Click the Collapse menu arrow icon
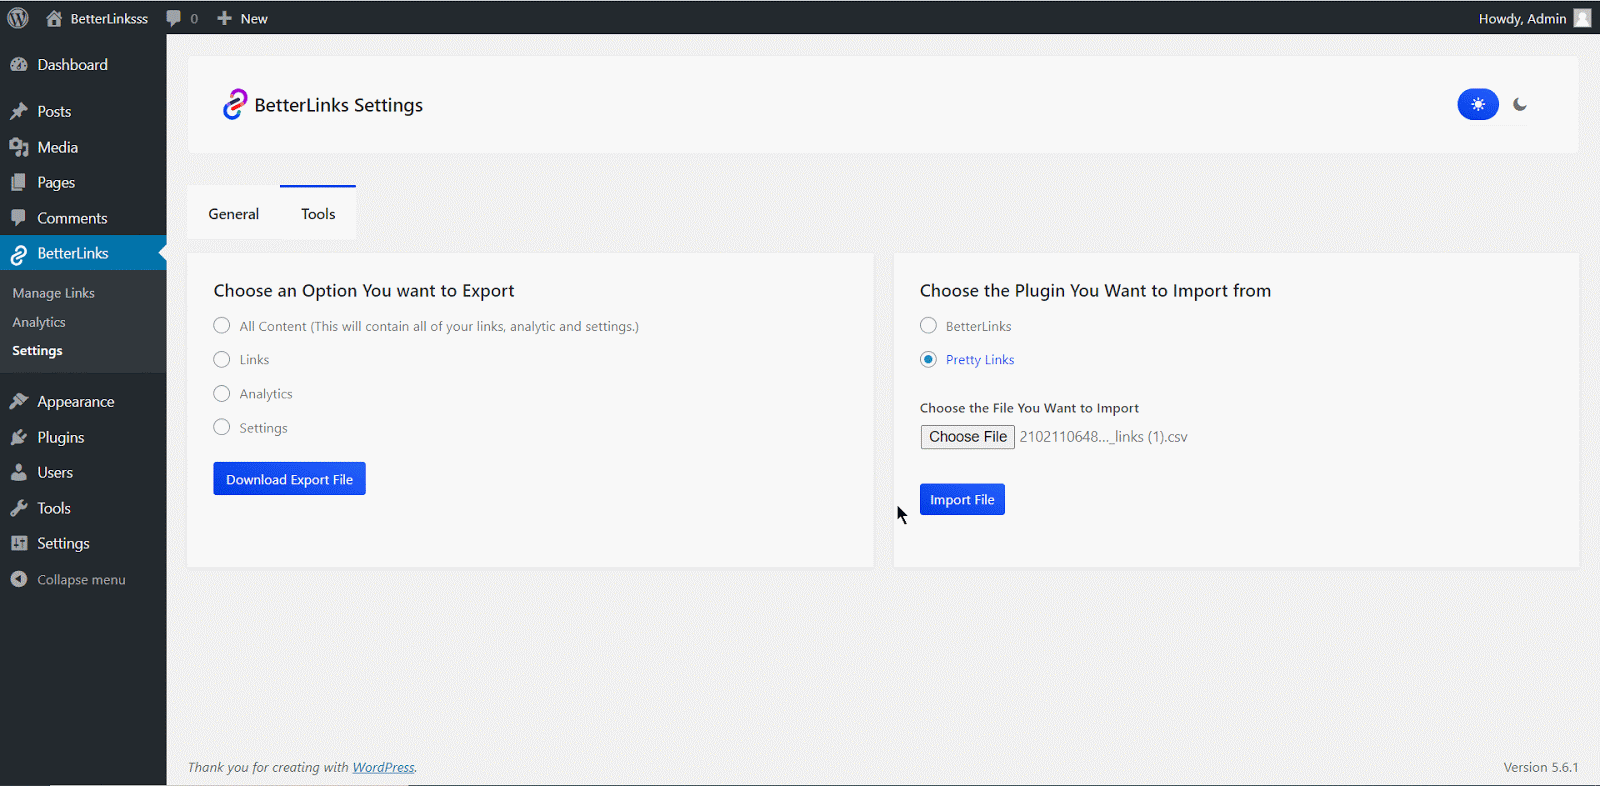The width and height of the screenshot is (1600, 786). coord(19,579)
